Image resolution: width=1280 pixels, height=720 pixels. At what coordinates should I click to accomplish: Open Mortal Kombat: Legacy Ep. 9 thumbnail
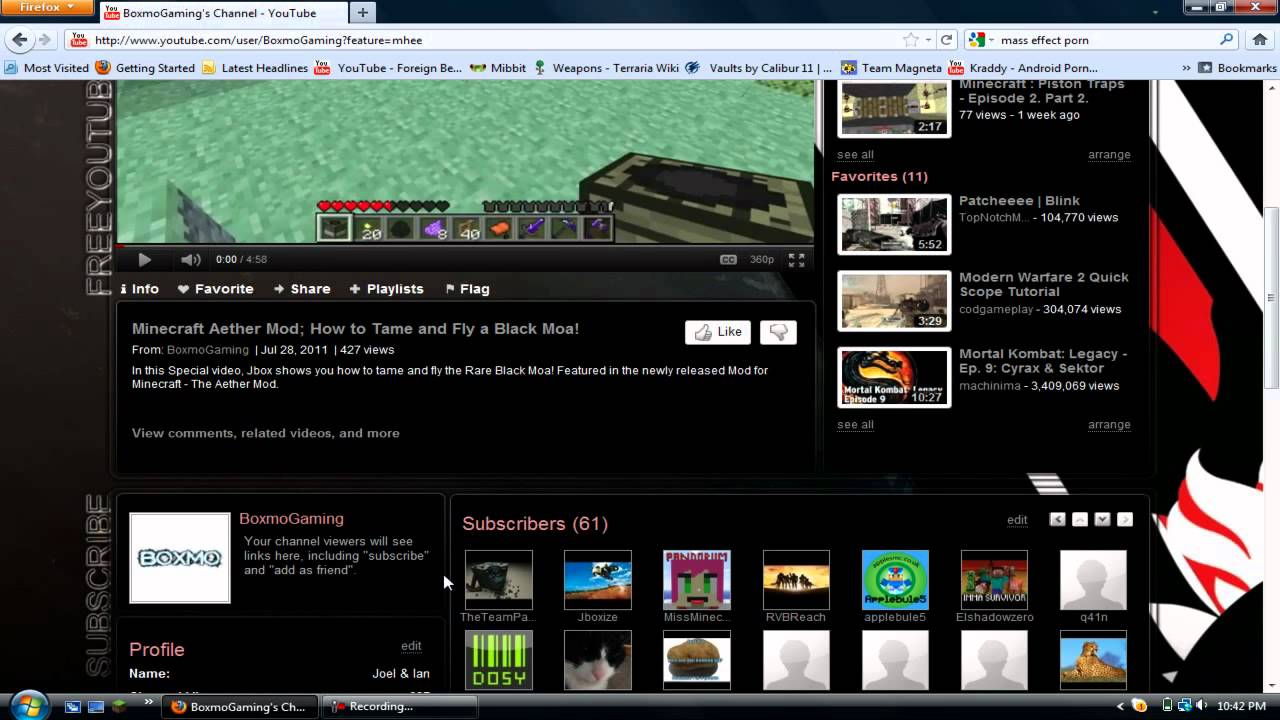point(894,377)
